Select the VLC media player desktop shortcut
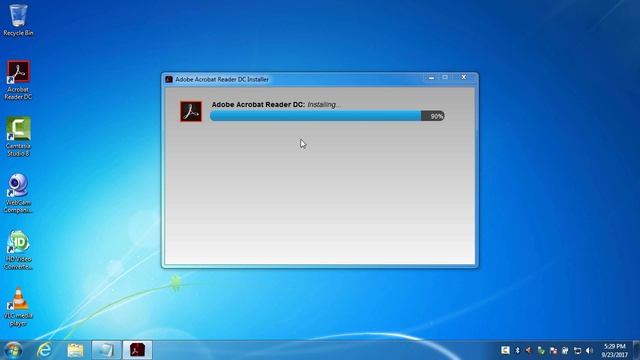The height and width of the screenshot is (360, 640). coord(18,307)
